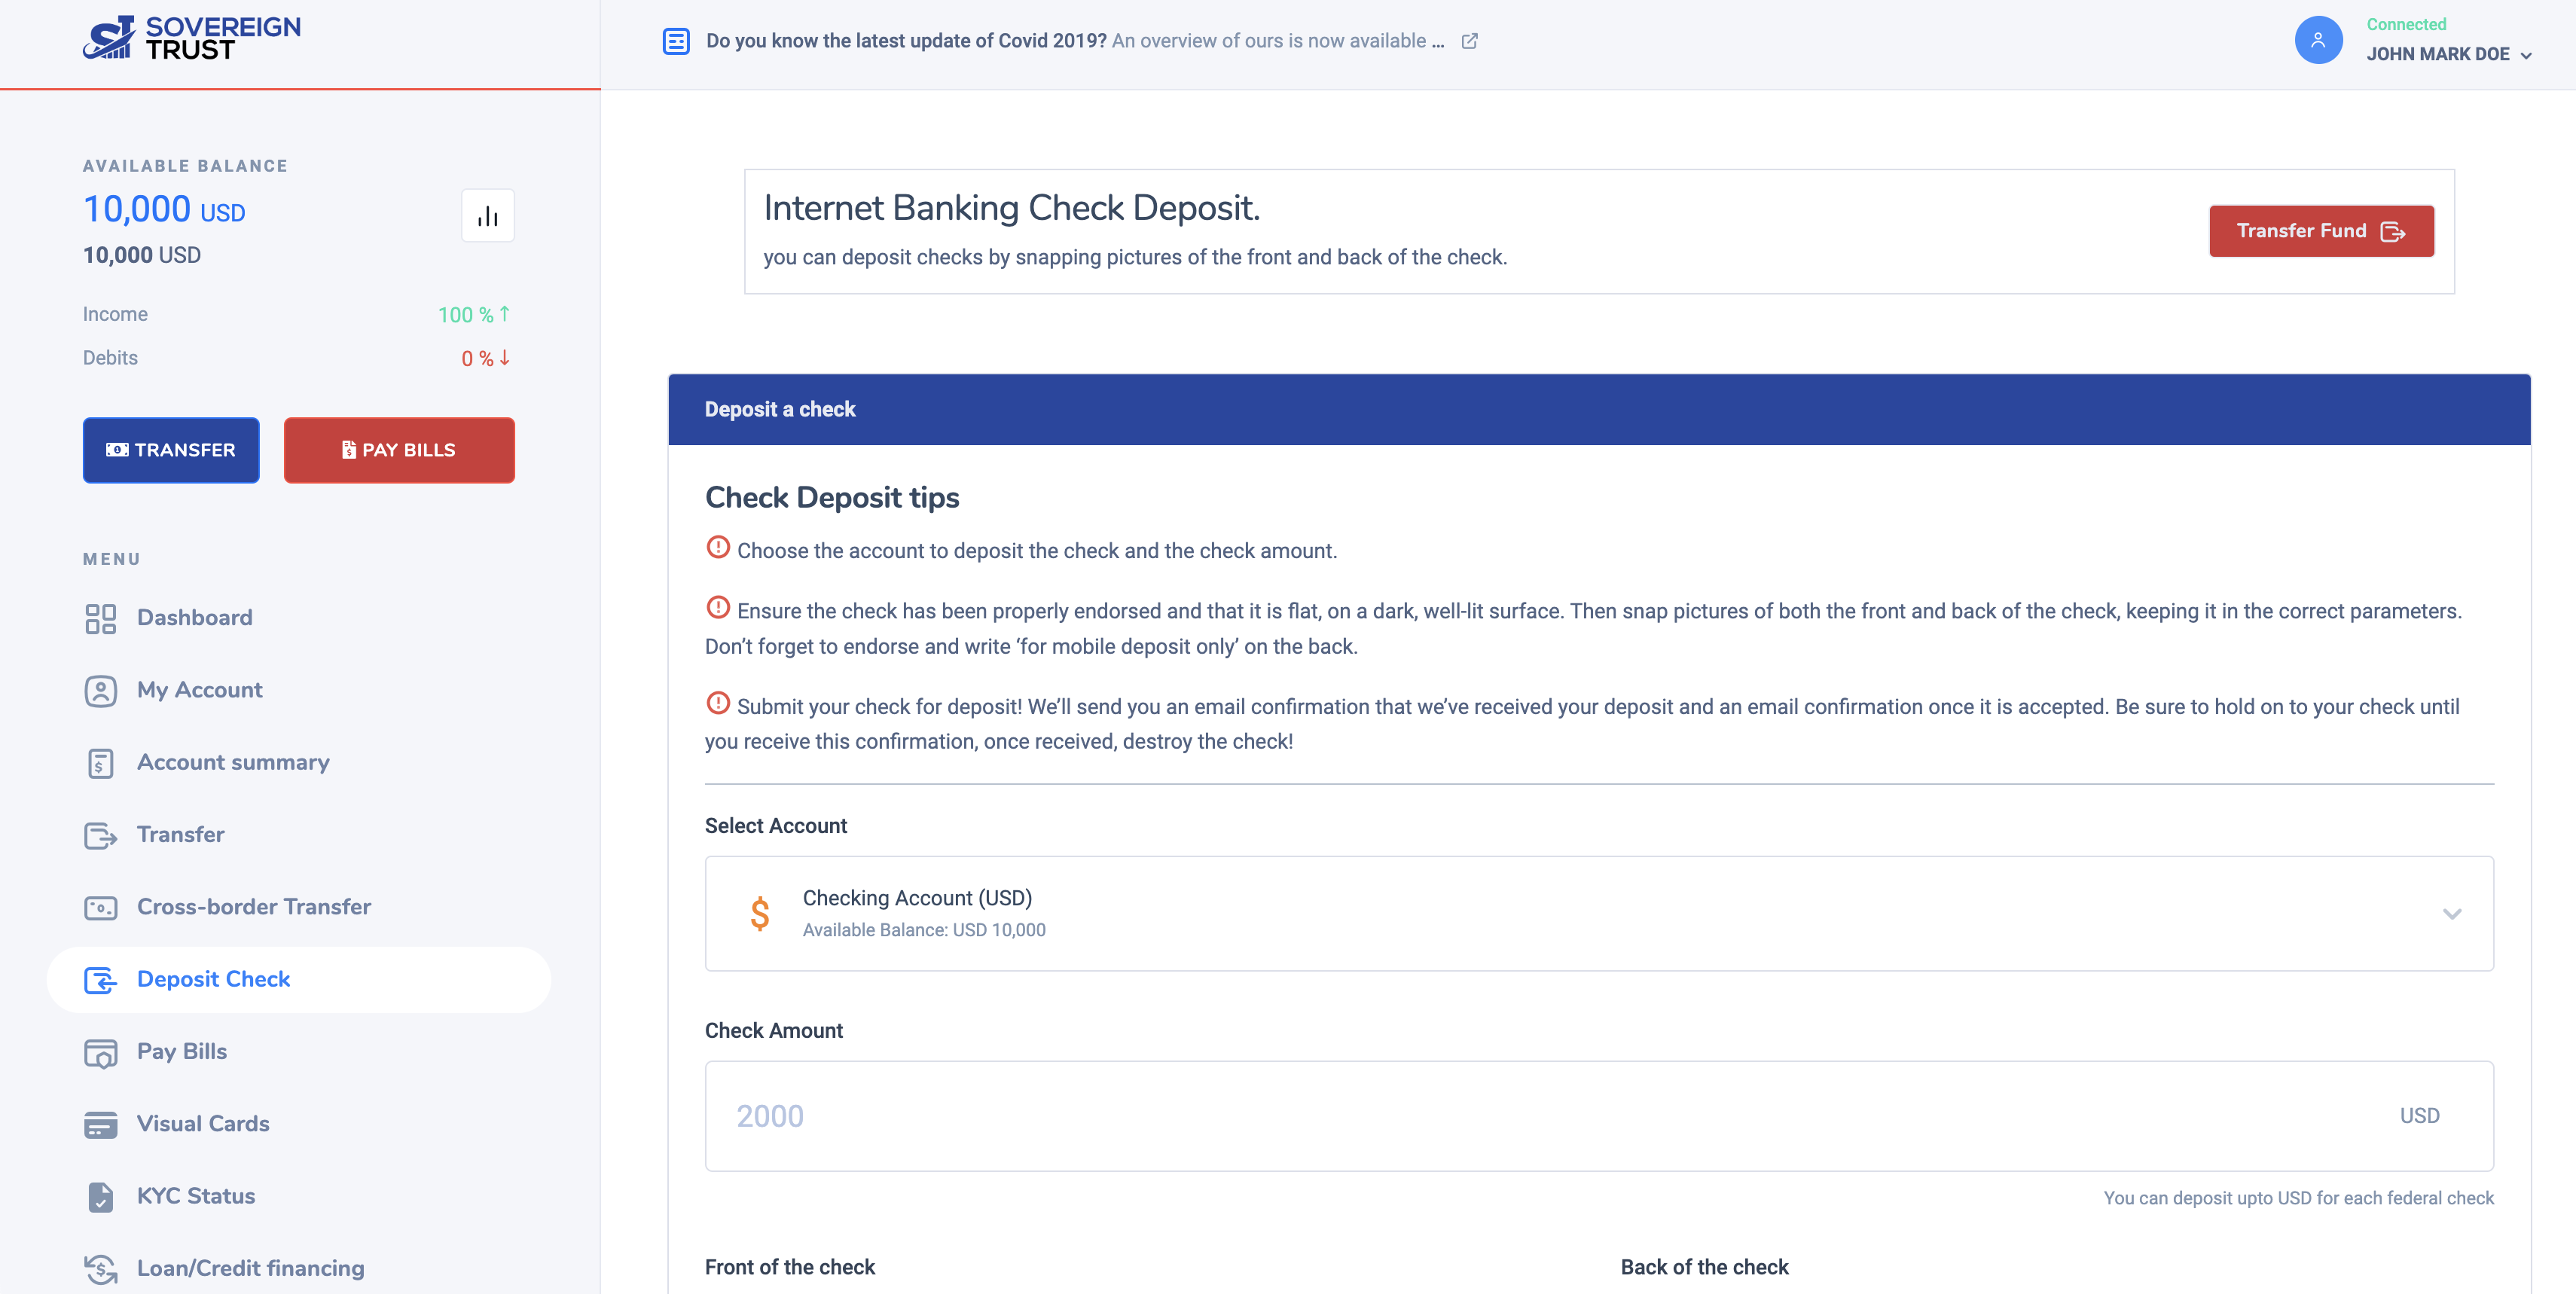Open the Checking Account (USD) selector

point(1598,913)
